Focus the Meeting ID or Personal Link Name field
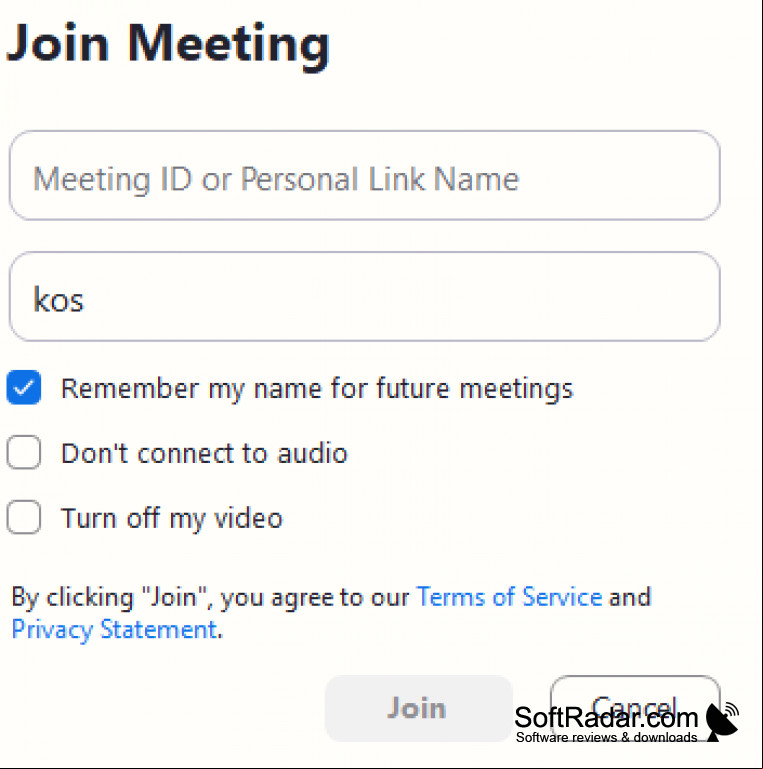The height and width of the screenshot is (769, 763). click(x=364, y=176)
